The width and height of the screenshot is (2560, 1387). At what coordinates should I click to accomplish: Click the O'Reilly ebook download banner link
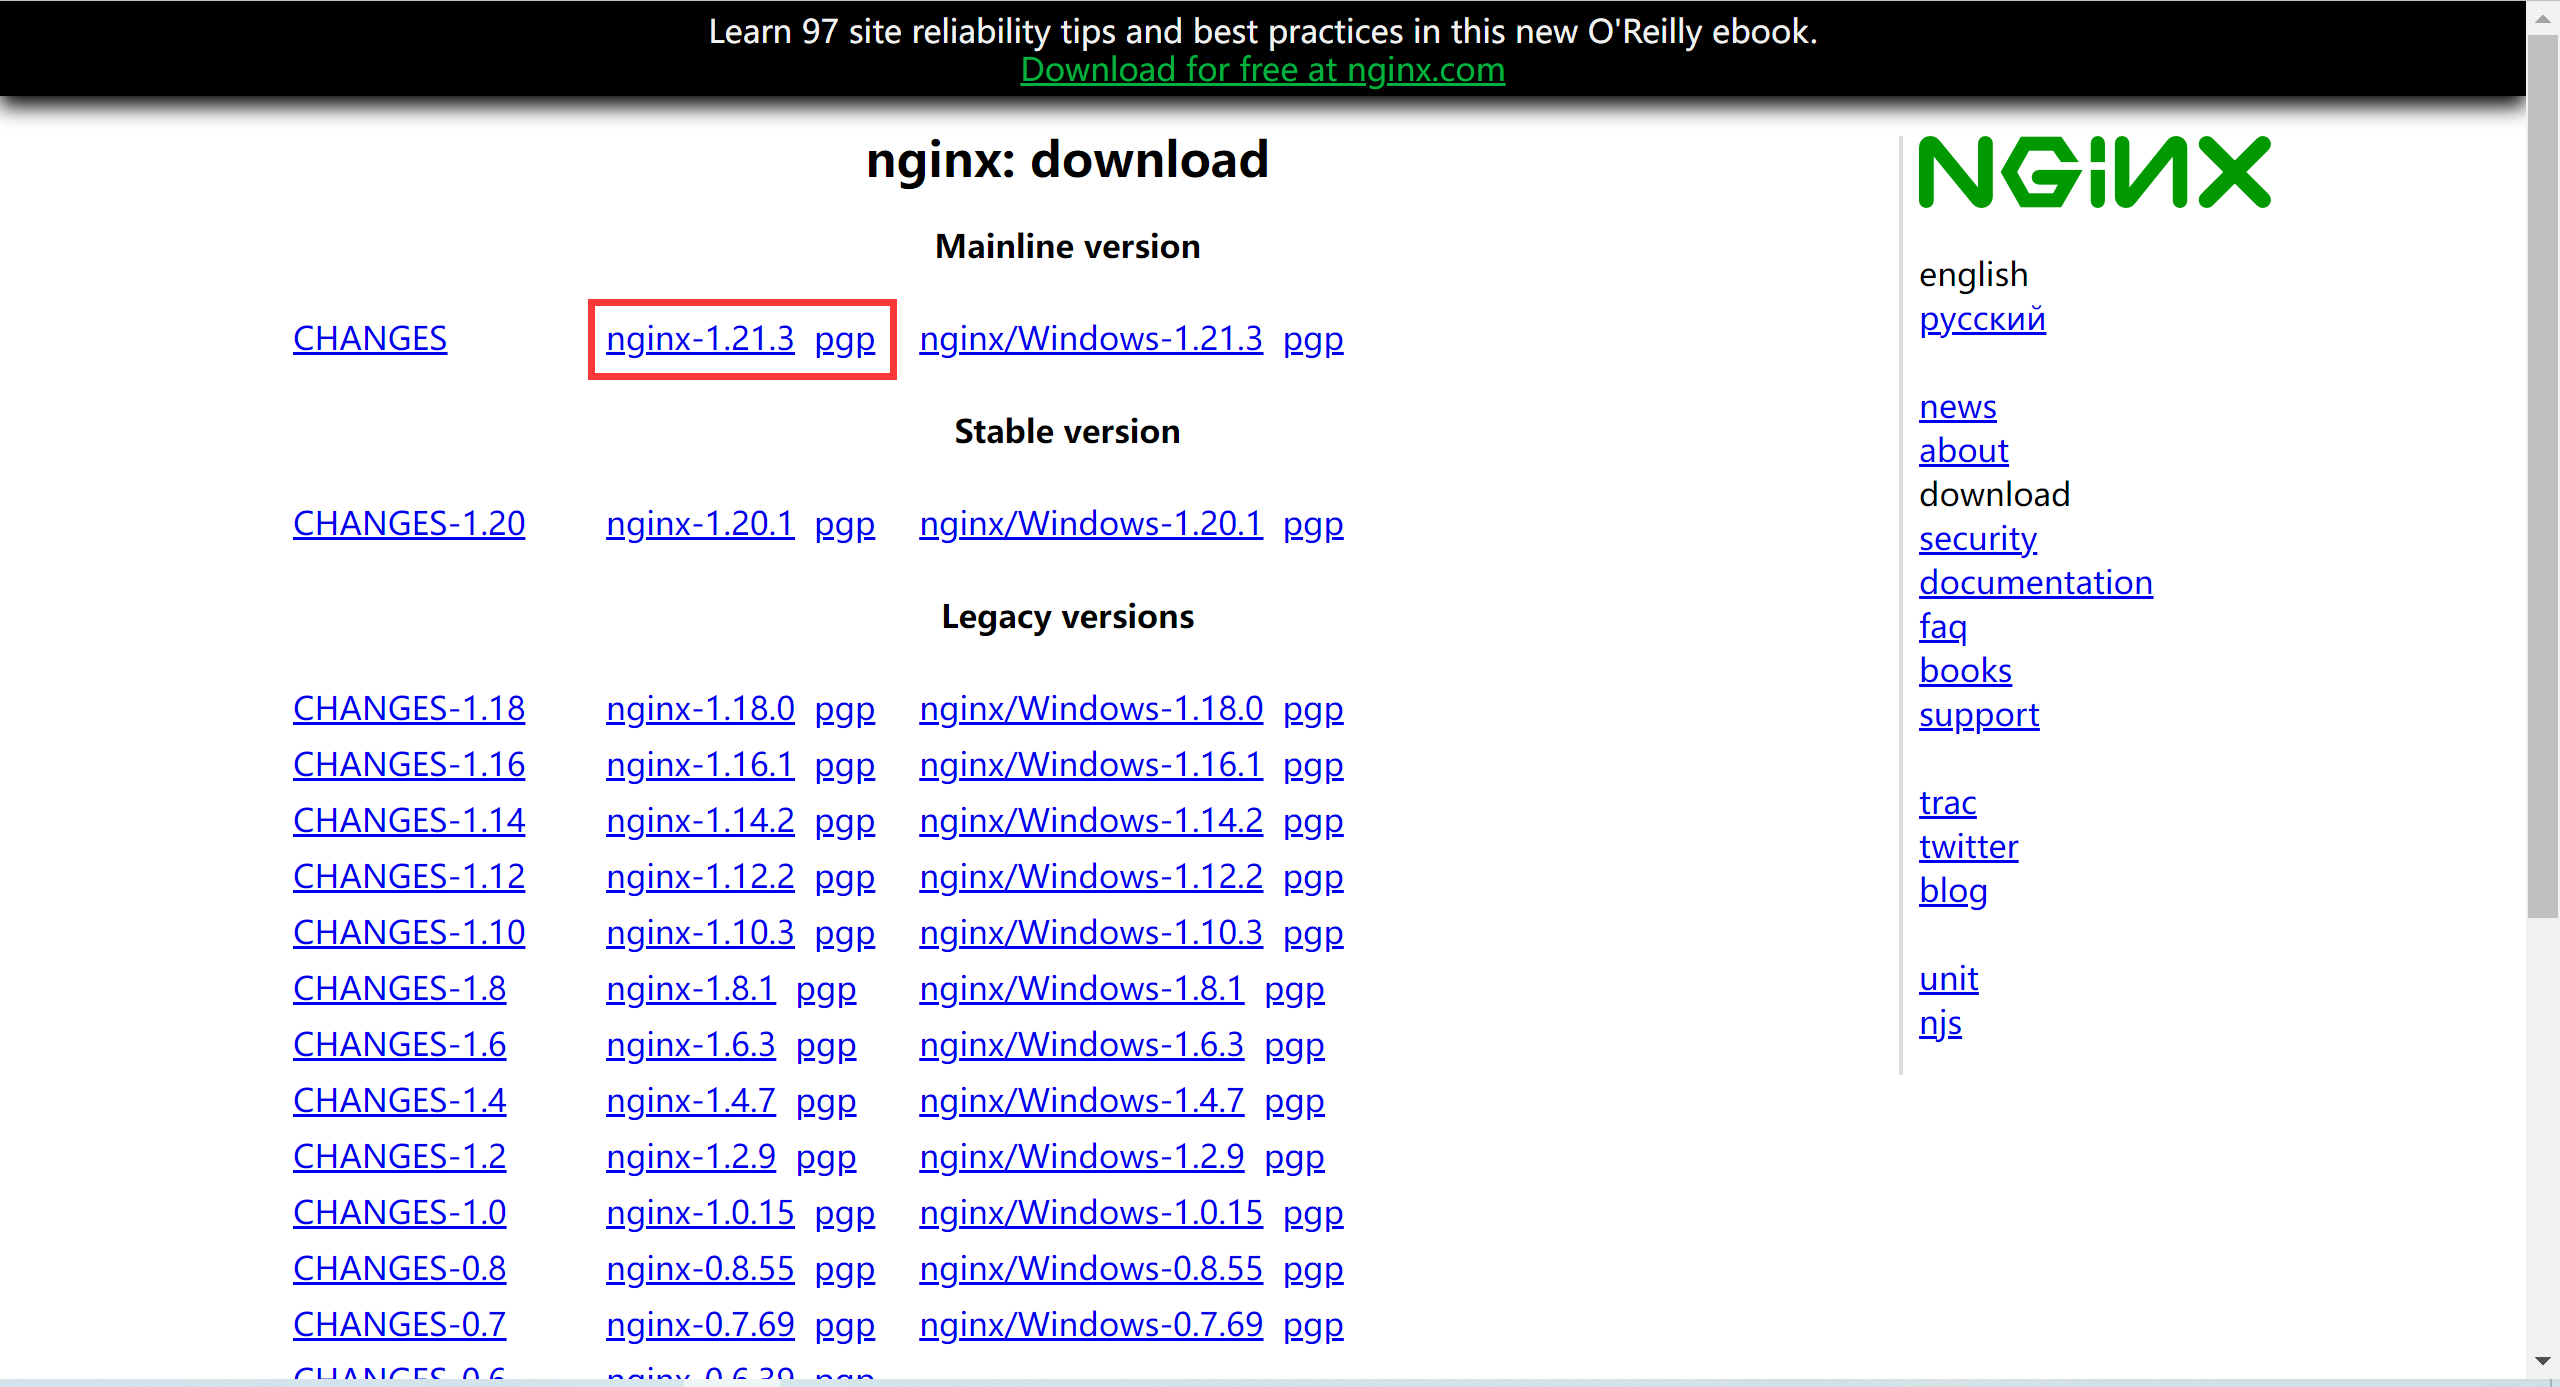coord(1262,70)
